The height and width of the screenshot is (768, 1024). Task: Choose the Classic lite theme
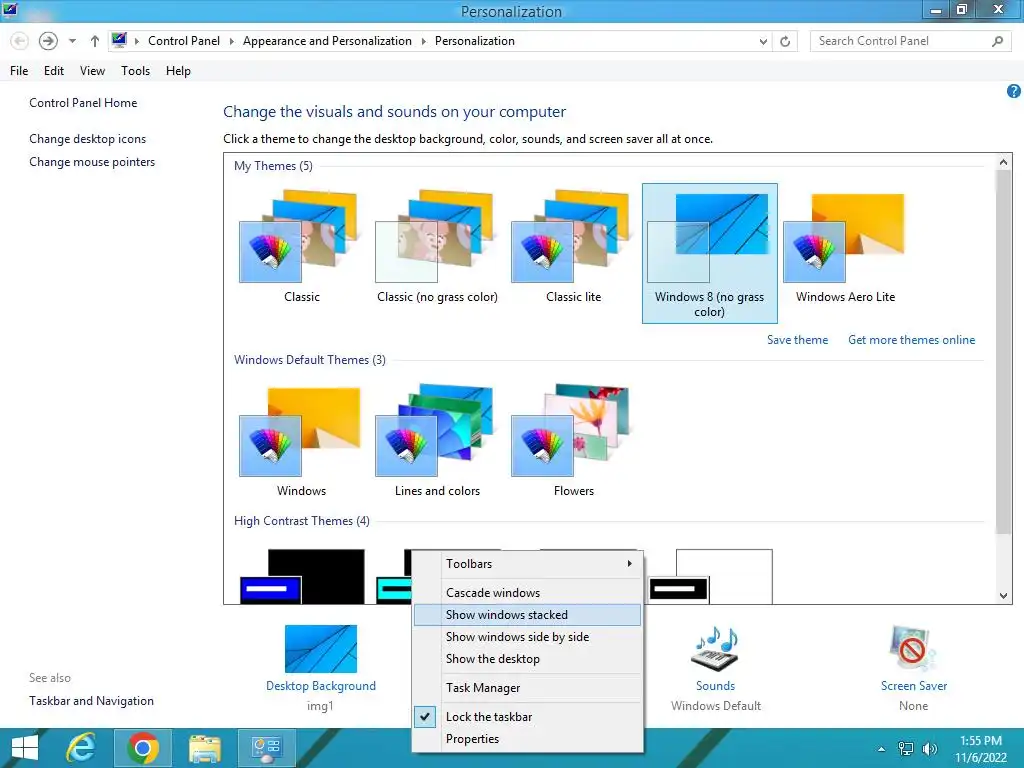[x=573, y=236]
